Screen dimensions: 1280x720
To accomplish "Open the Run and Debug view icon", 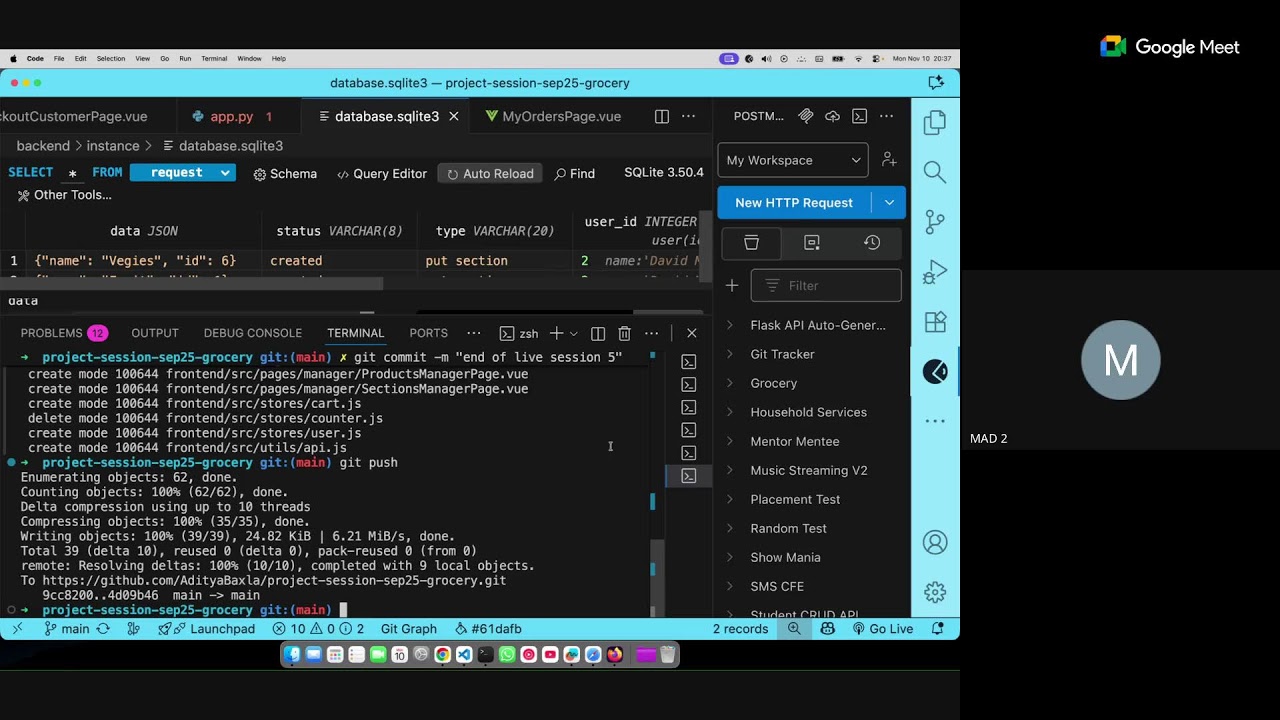I will click(x=935, y=272).
